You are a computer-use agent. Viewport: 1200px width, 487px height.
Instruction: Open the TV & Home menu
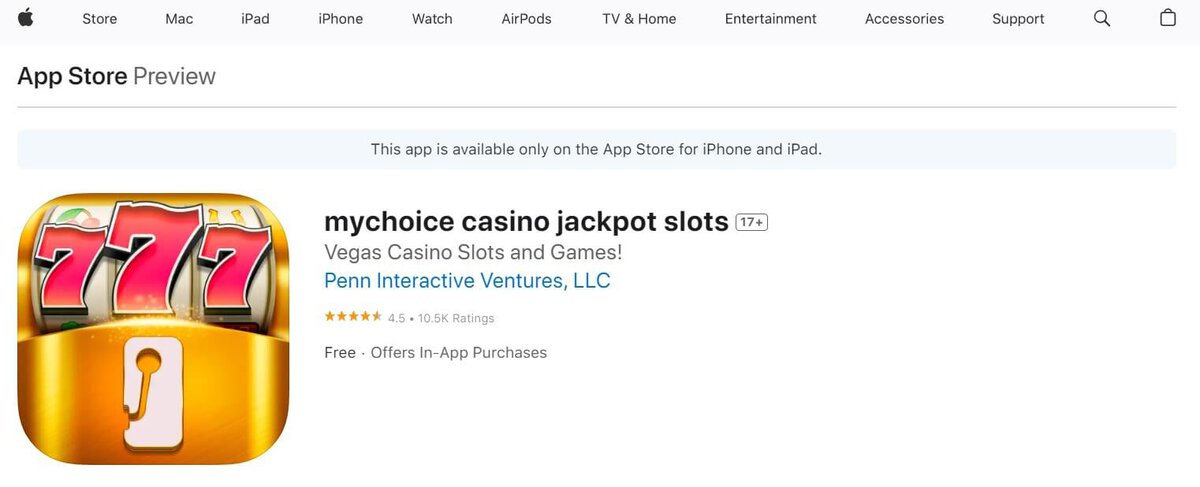639,19
